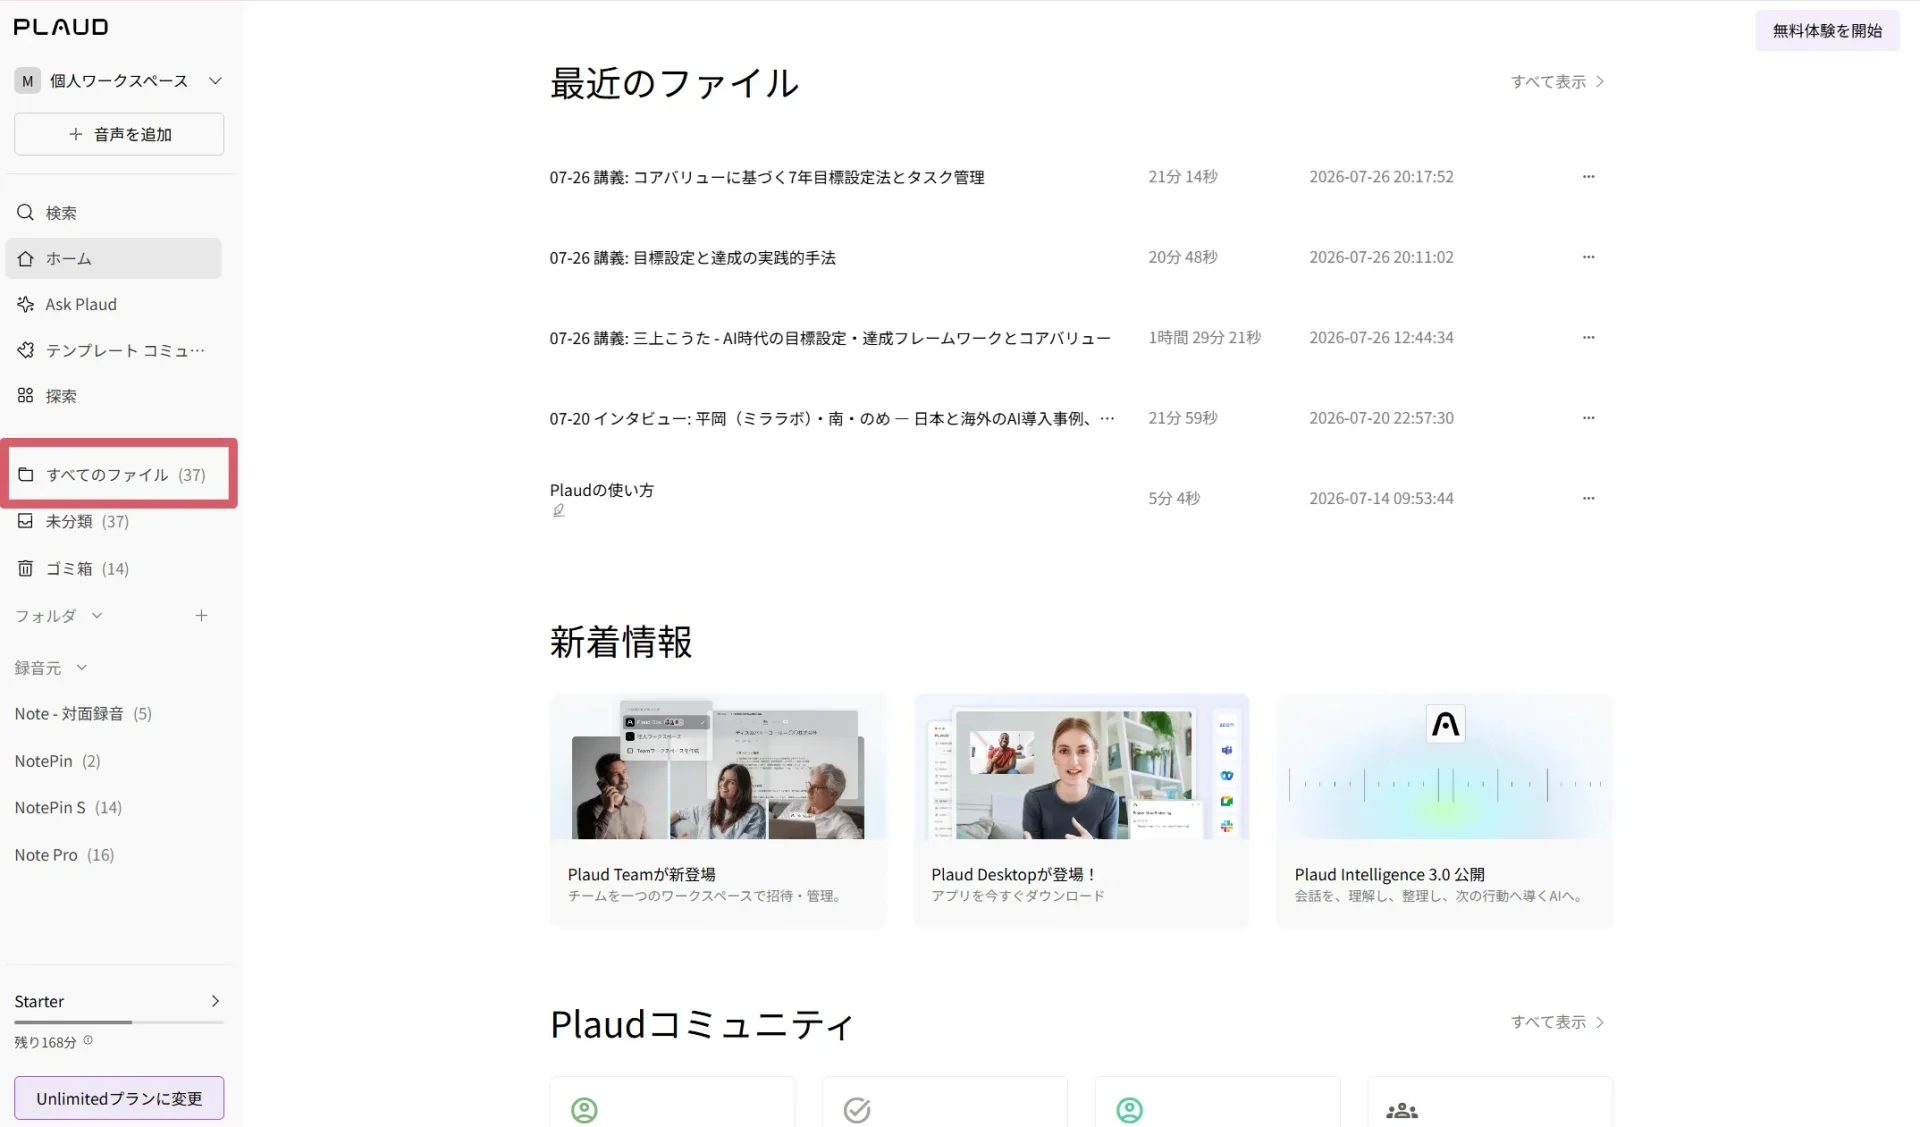Click the uncategorized inbox icon

[x=26, y=521]
